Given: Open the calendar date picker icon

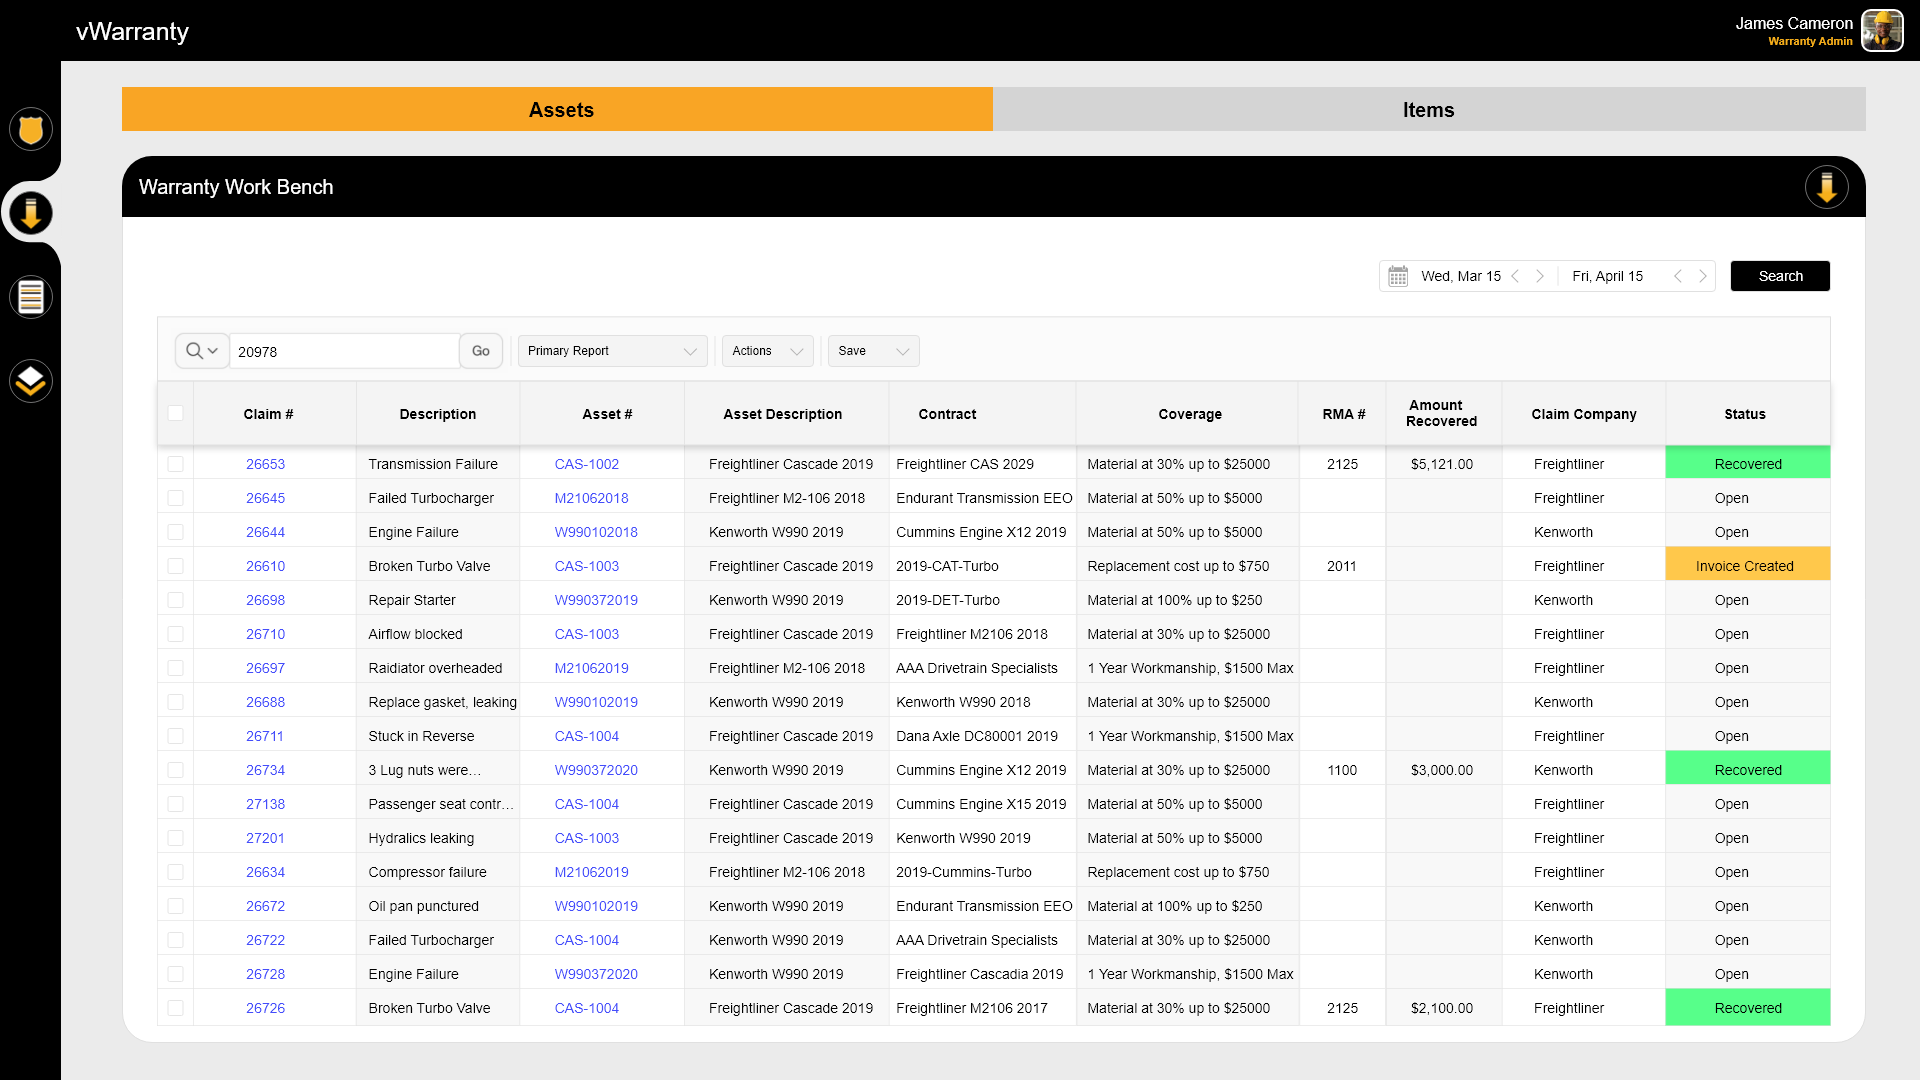Looking at the screenshot, I should point(1398,276).
